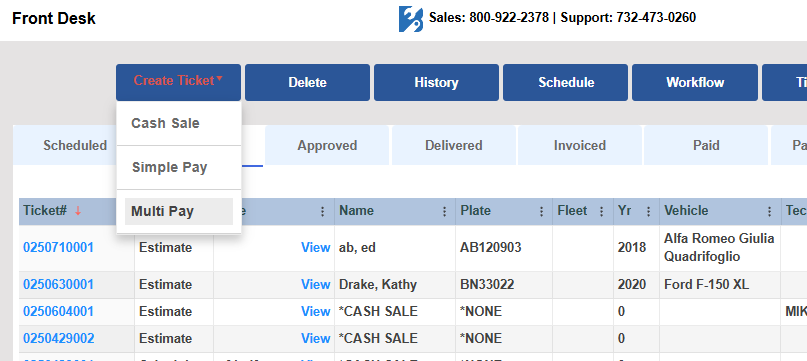Open Name column options menu
The width and height of the screenshot is (807, 361).
(x=445, y=212)
